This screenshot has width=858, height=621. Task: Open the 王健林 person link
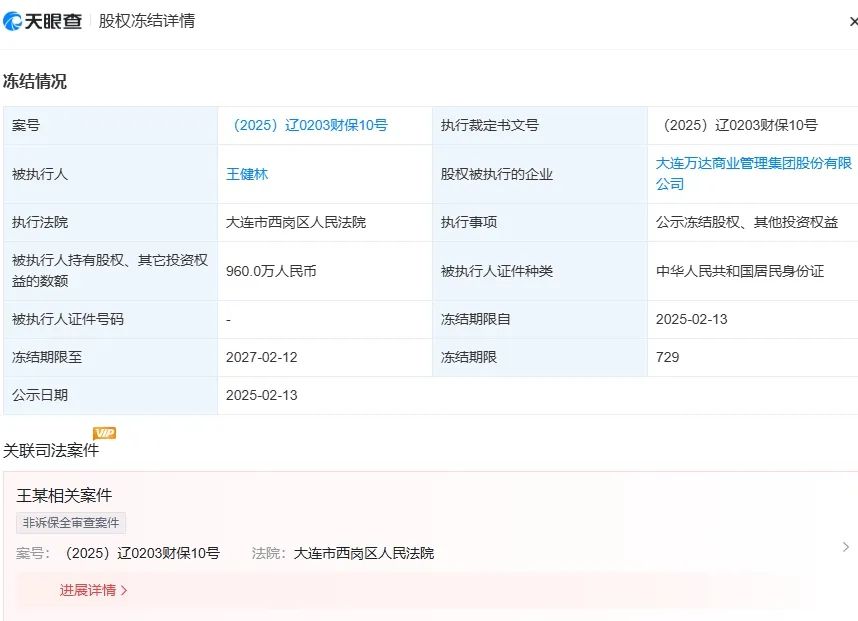[247, 174]
